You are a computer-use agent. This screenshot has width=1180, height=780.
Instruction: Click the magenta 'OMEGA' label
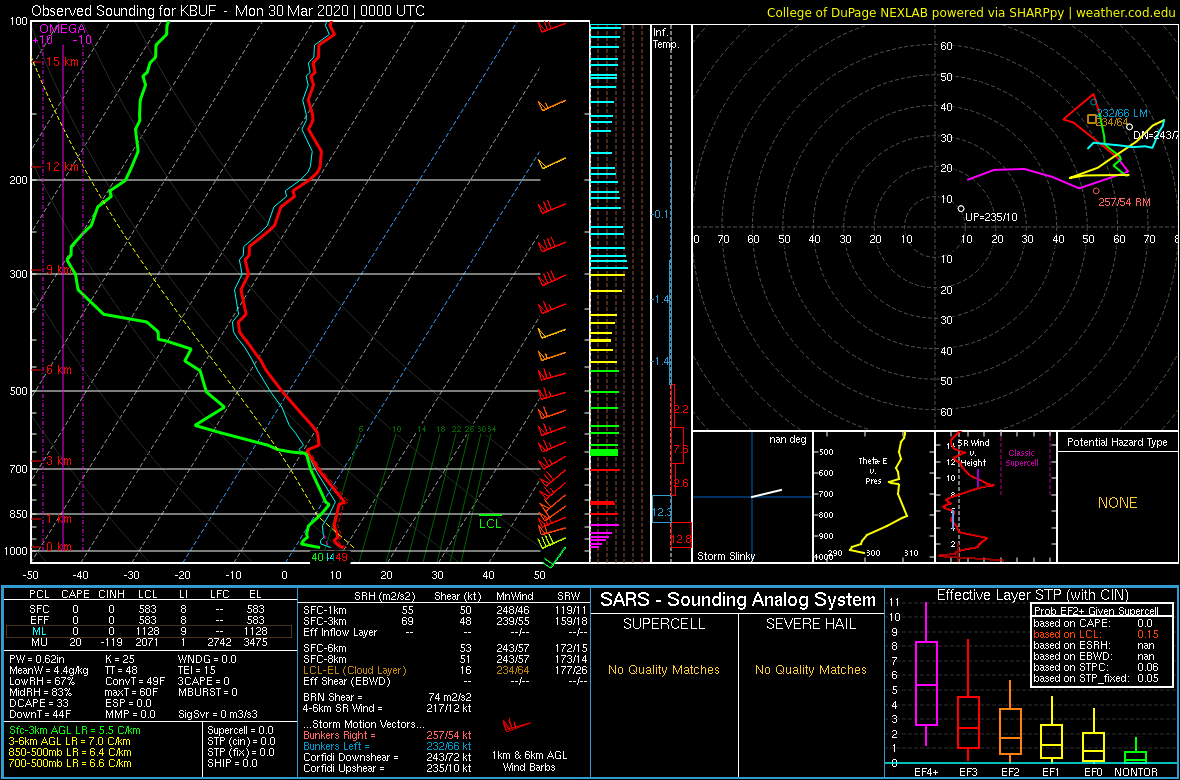(x=62, y=29)
